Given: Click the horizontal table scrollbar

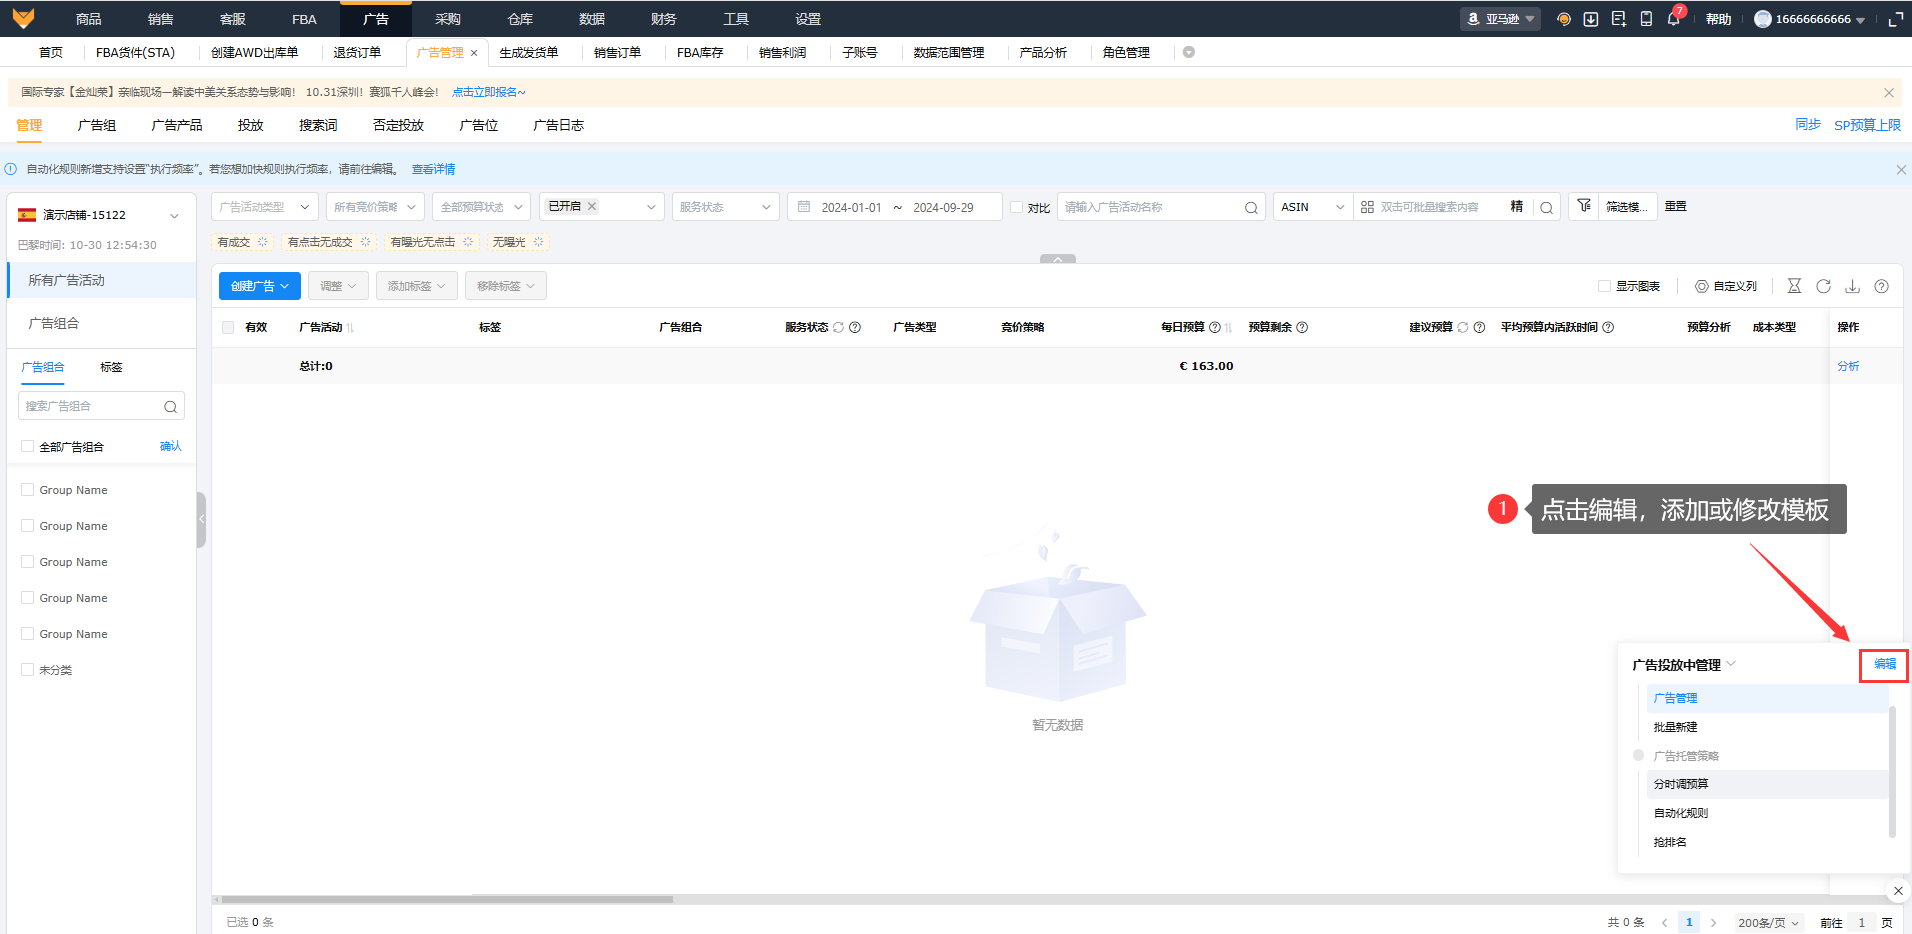Looking at the screenshot, I should click(x=447, y=899).
